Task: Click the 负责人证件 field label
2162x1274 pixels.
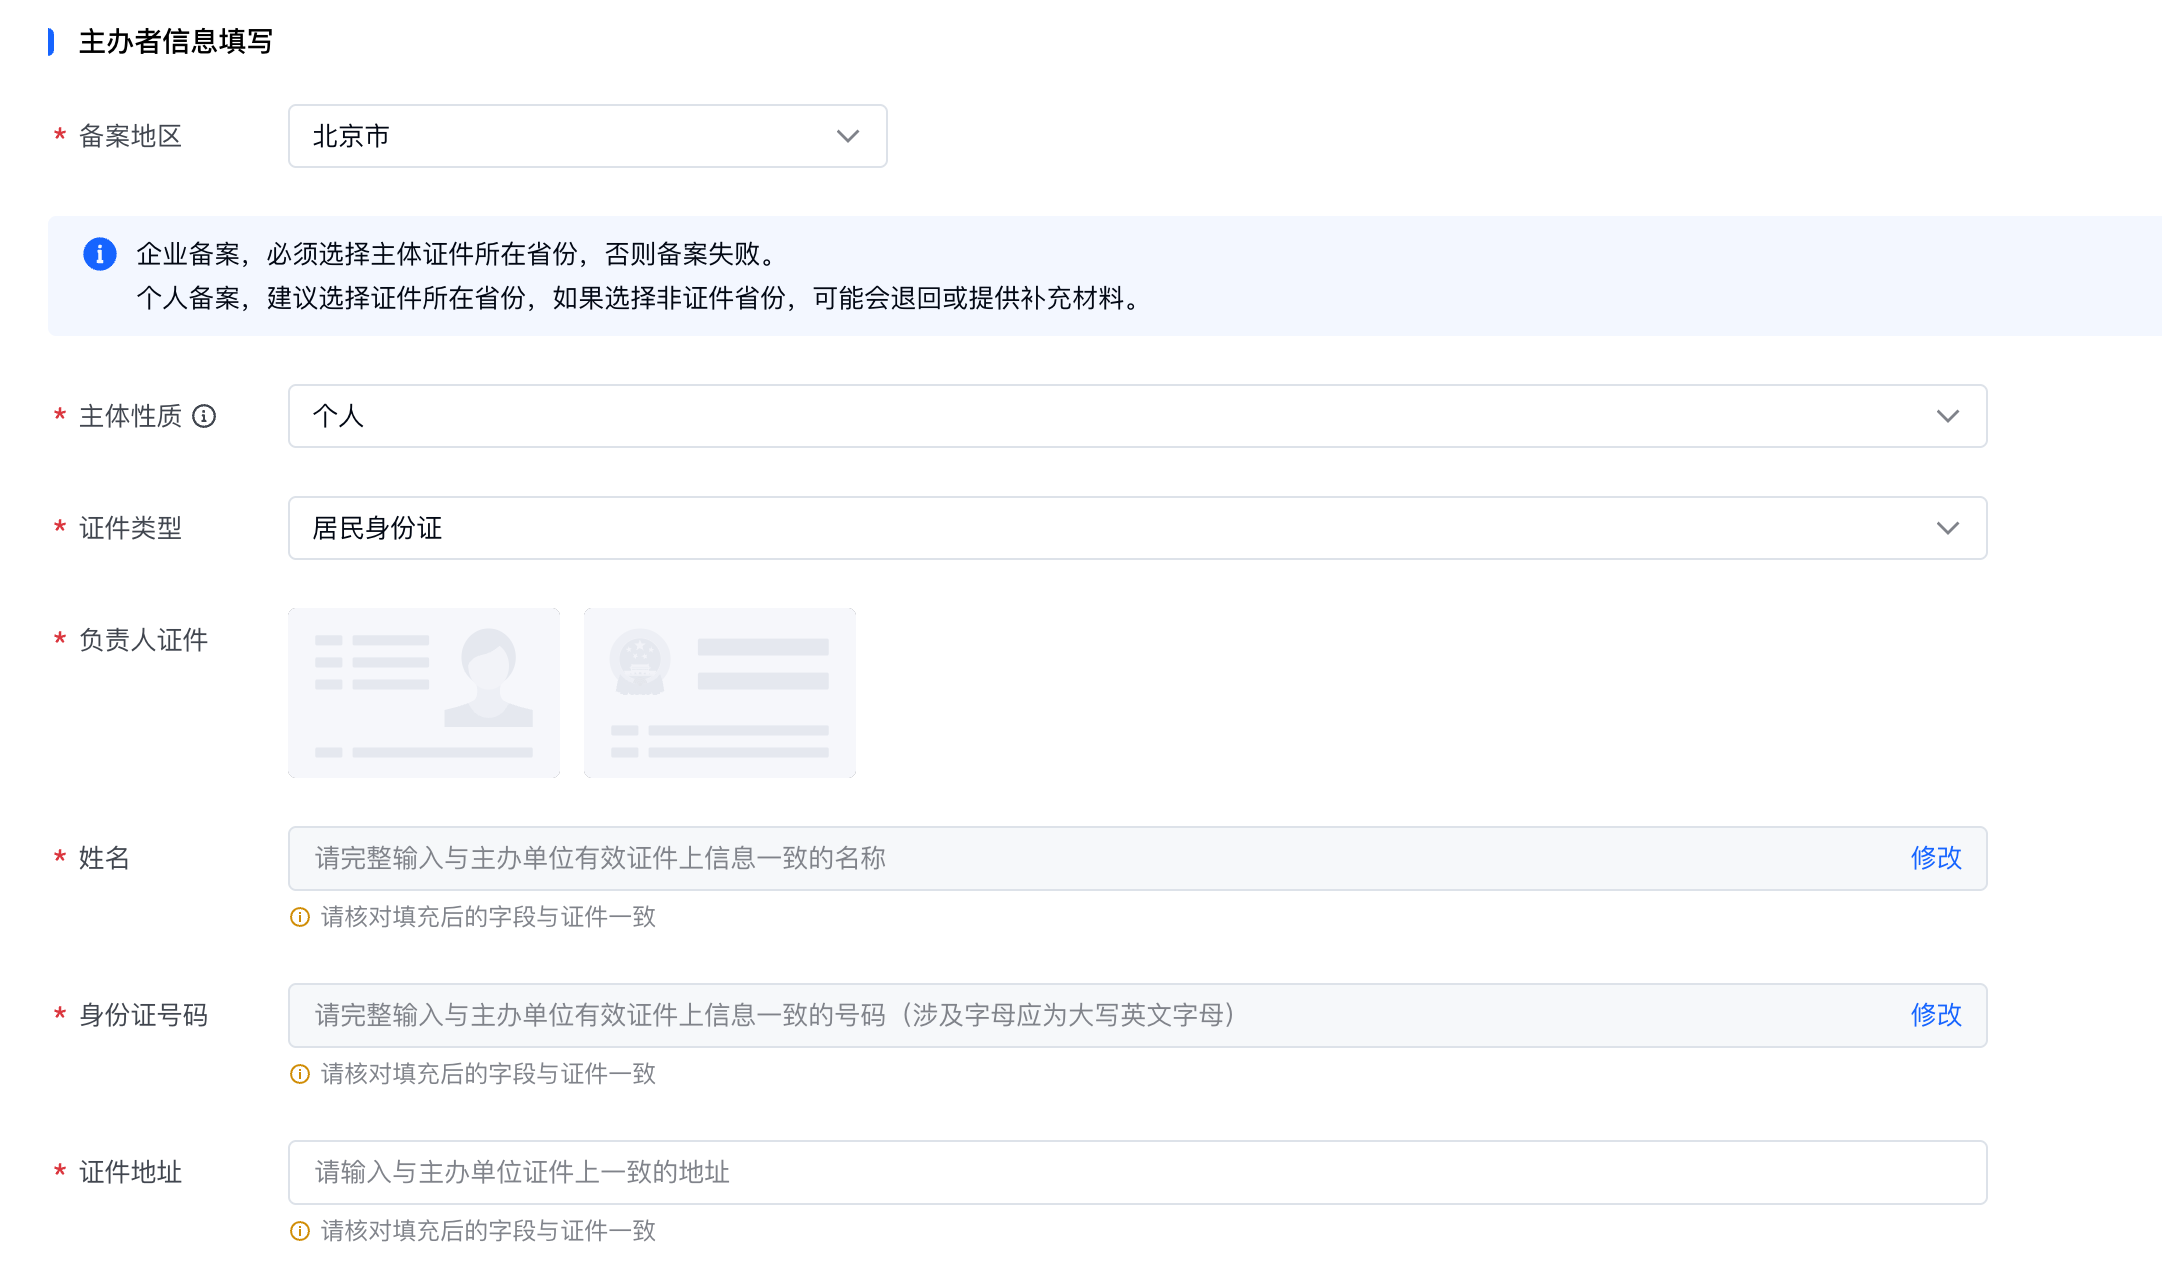Action: (x=143, y=640)
